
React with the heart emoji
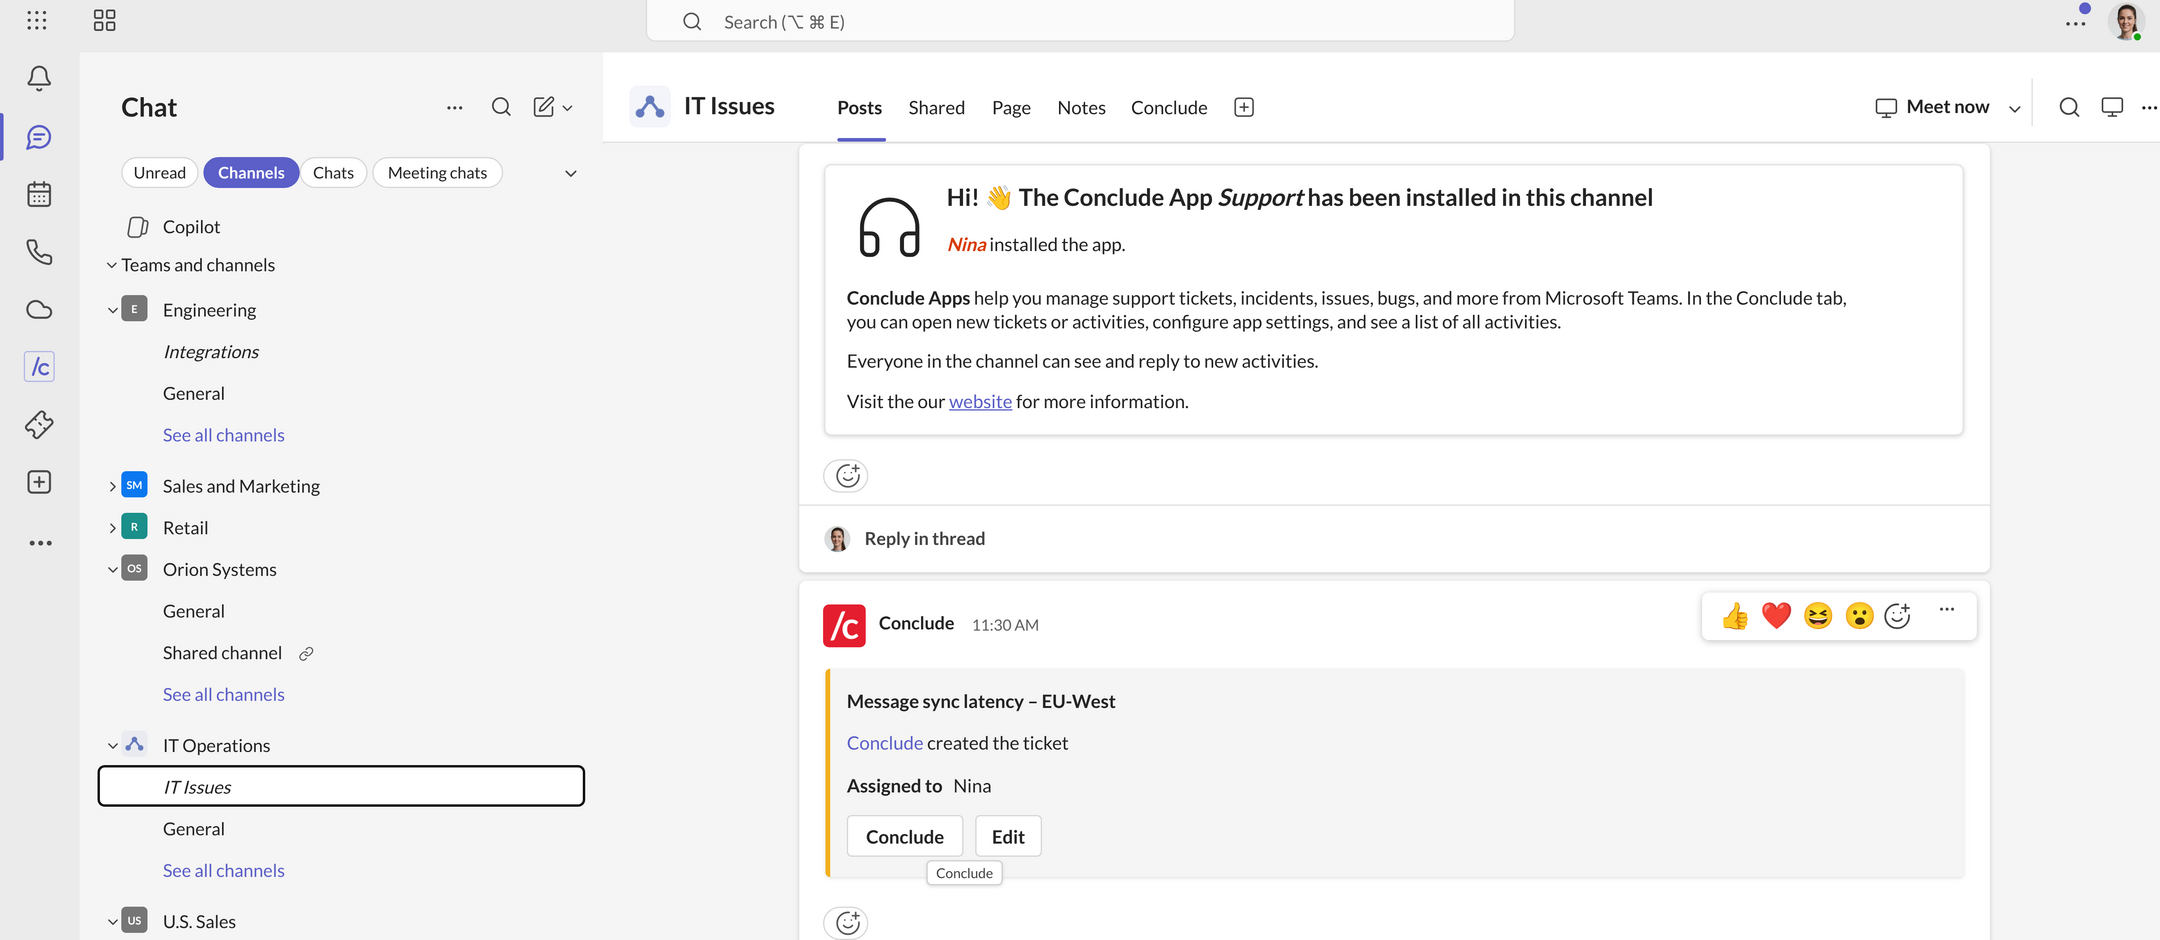point(1776,616)
